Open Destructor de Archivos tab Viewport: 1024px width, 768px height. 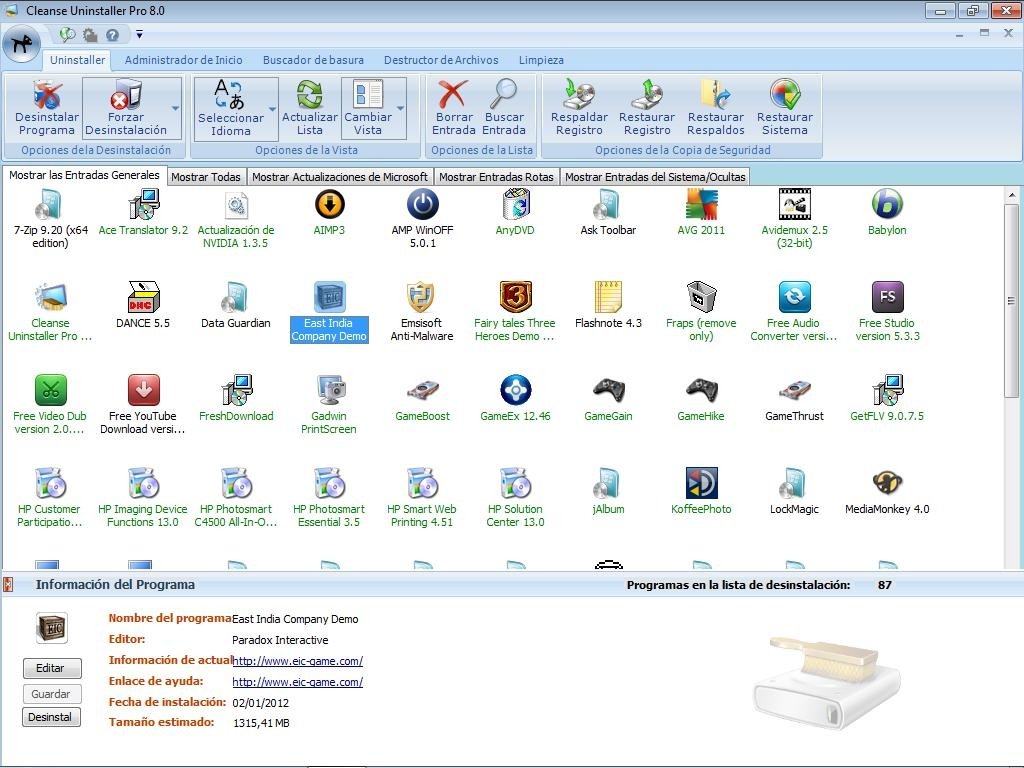click(441, 60)
